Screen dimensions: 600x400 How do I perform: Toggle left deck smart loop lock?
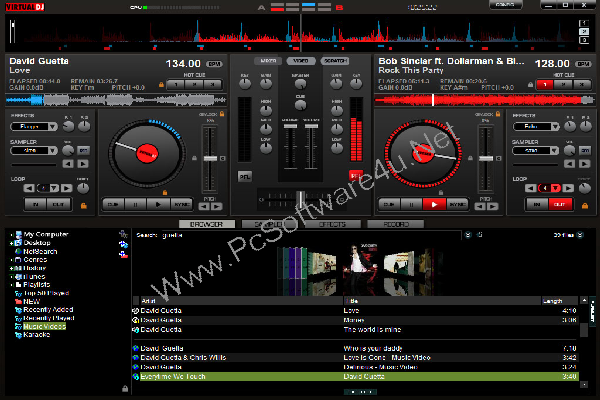point(83,206)
